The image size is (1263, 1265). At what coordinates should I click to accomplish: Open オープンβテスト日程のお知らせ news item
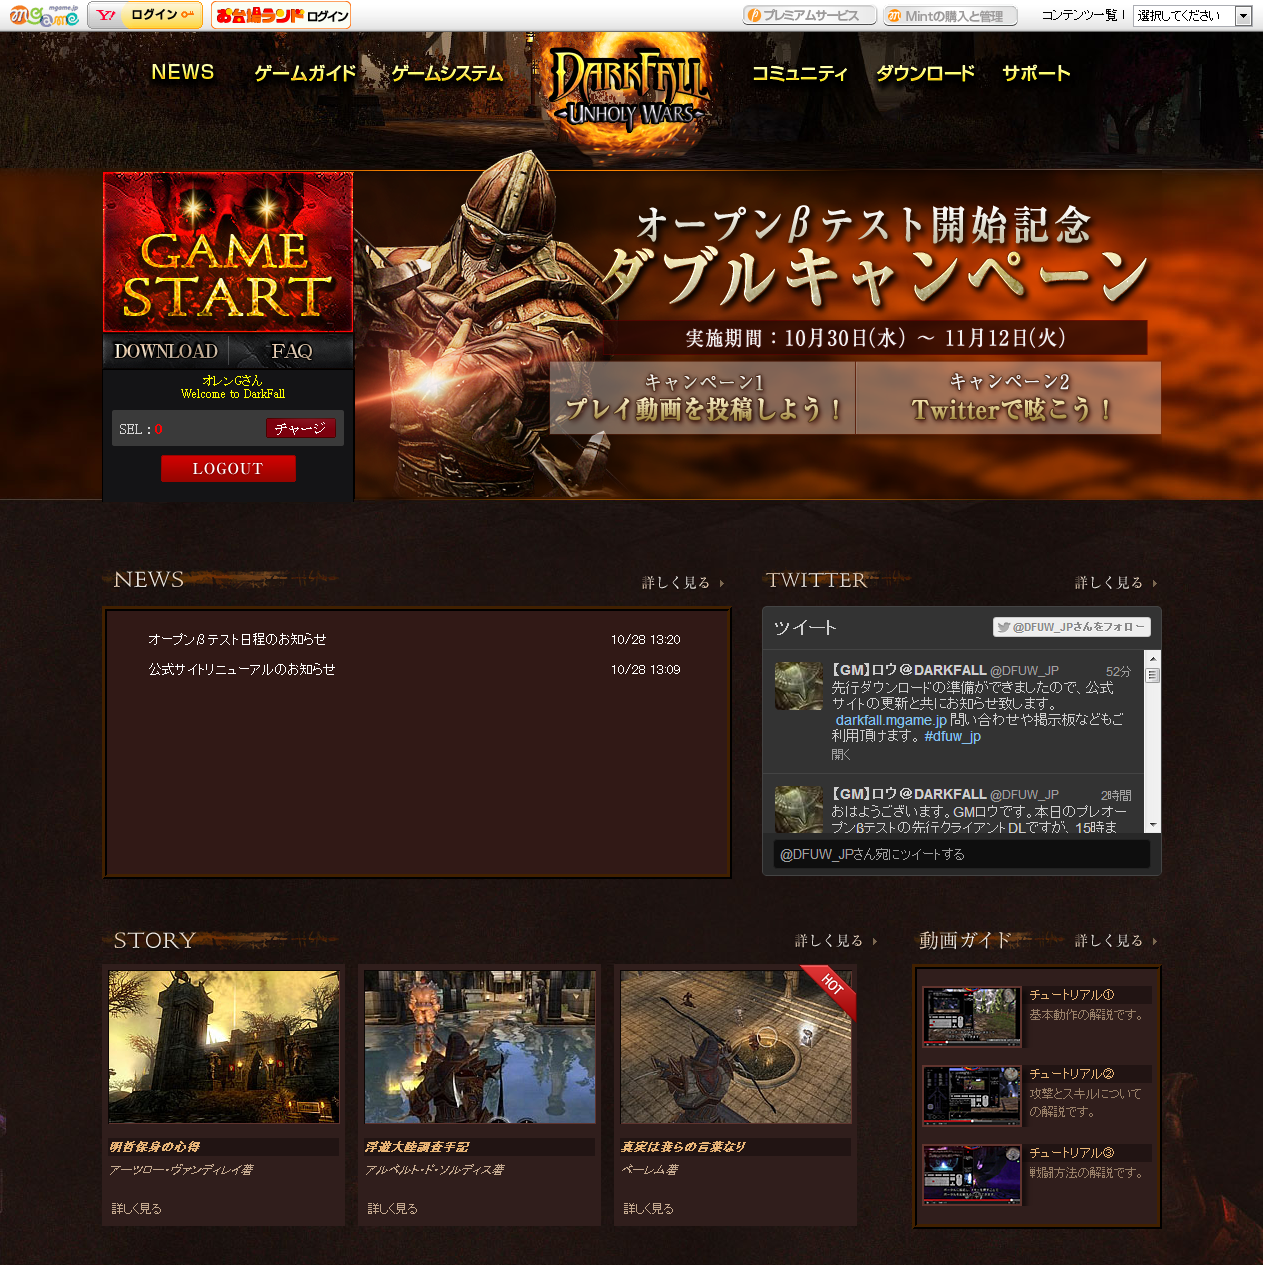(x=238, y=639)
